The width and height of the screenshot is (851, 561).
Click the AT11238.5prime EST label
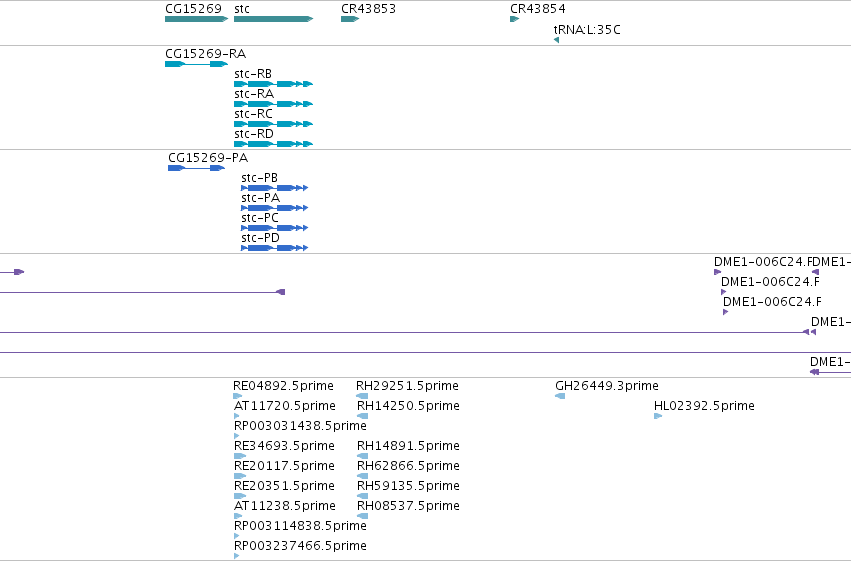pyautogui.click(x=284, y=506)
